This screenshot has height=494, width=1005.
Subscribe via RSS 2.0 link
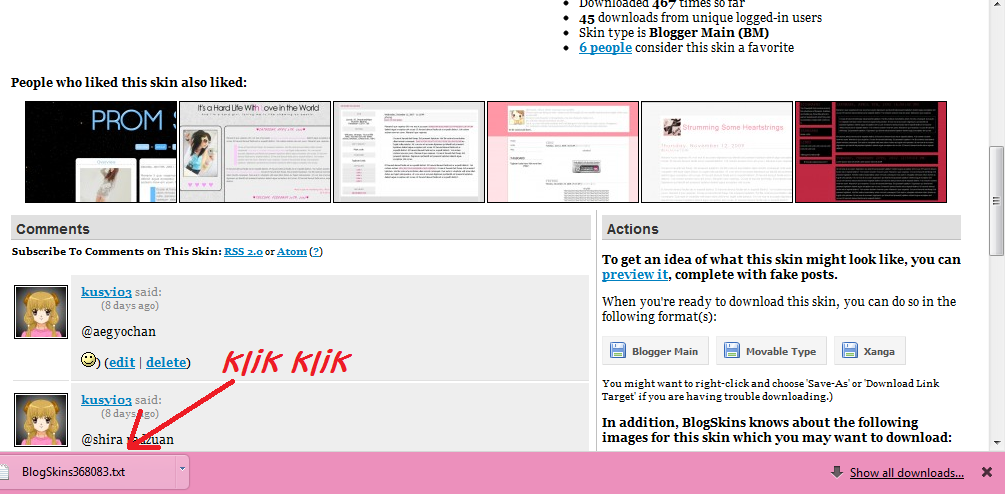243,252
